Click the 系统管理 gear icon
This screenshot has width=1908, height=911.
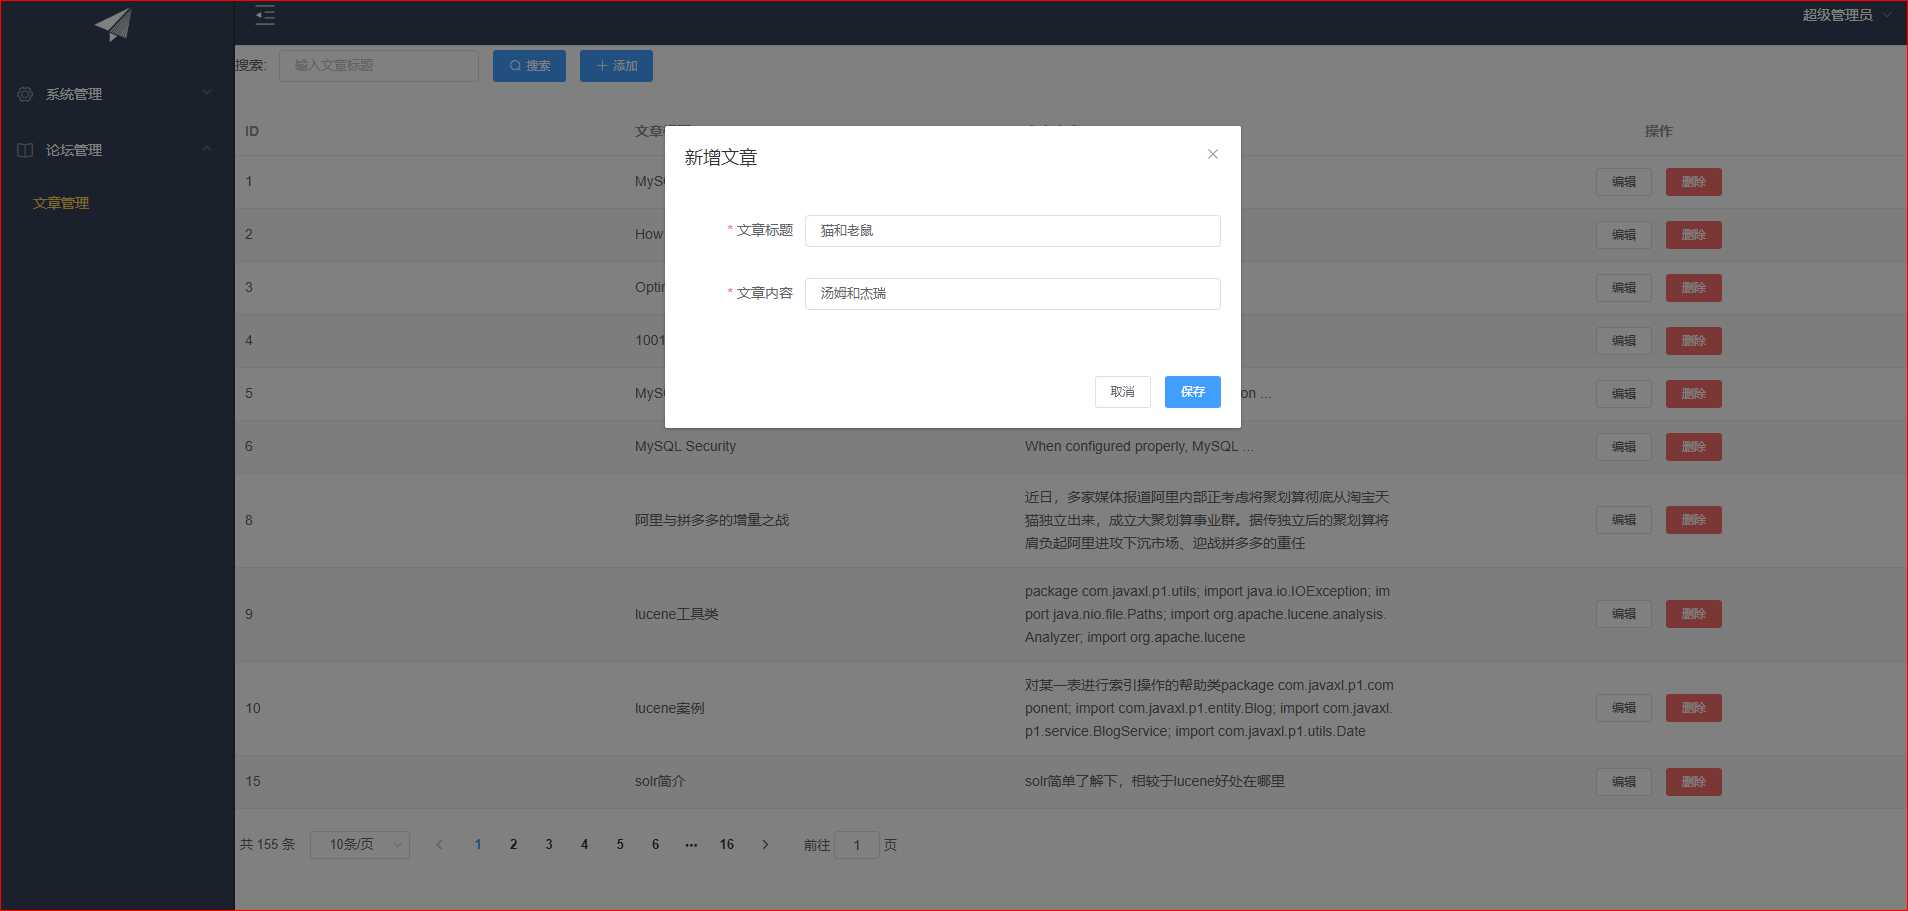pos(25,94)
